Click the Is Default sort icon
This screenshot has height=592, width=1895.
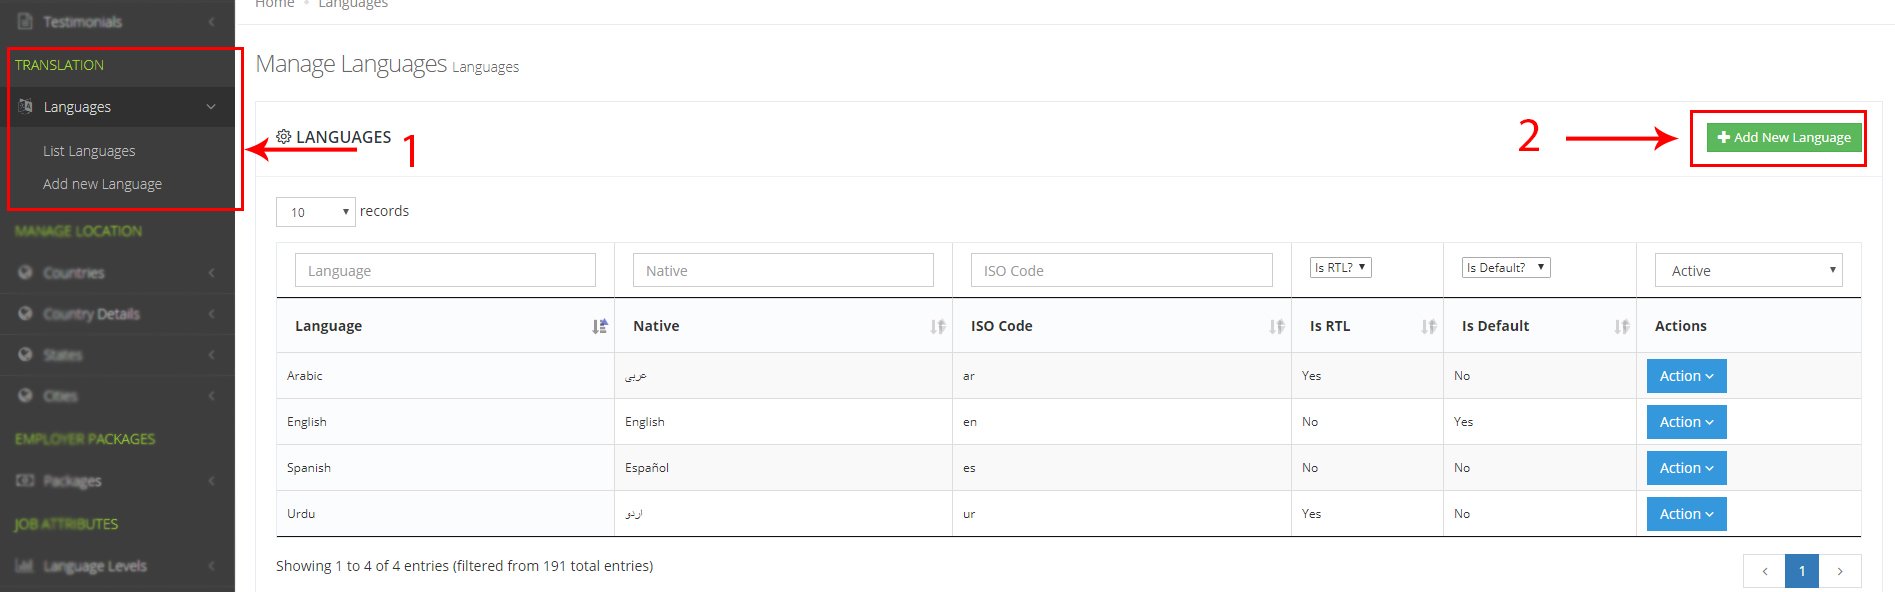click(1621, 326)
